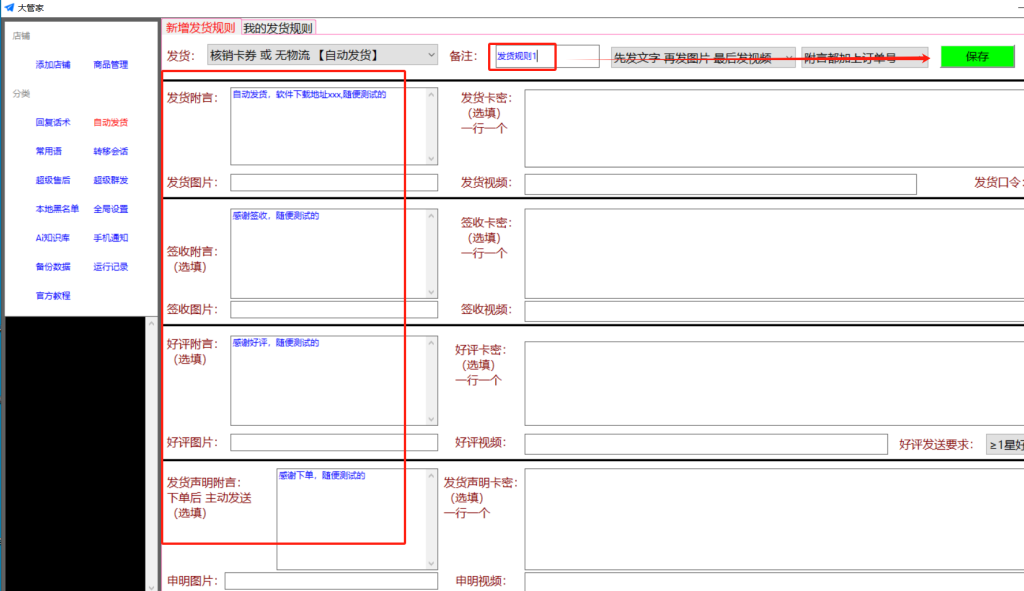
Task: Open 回复话术 in sidebar
Action: tap(53, 122)
